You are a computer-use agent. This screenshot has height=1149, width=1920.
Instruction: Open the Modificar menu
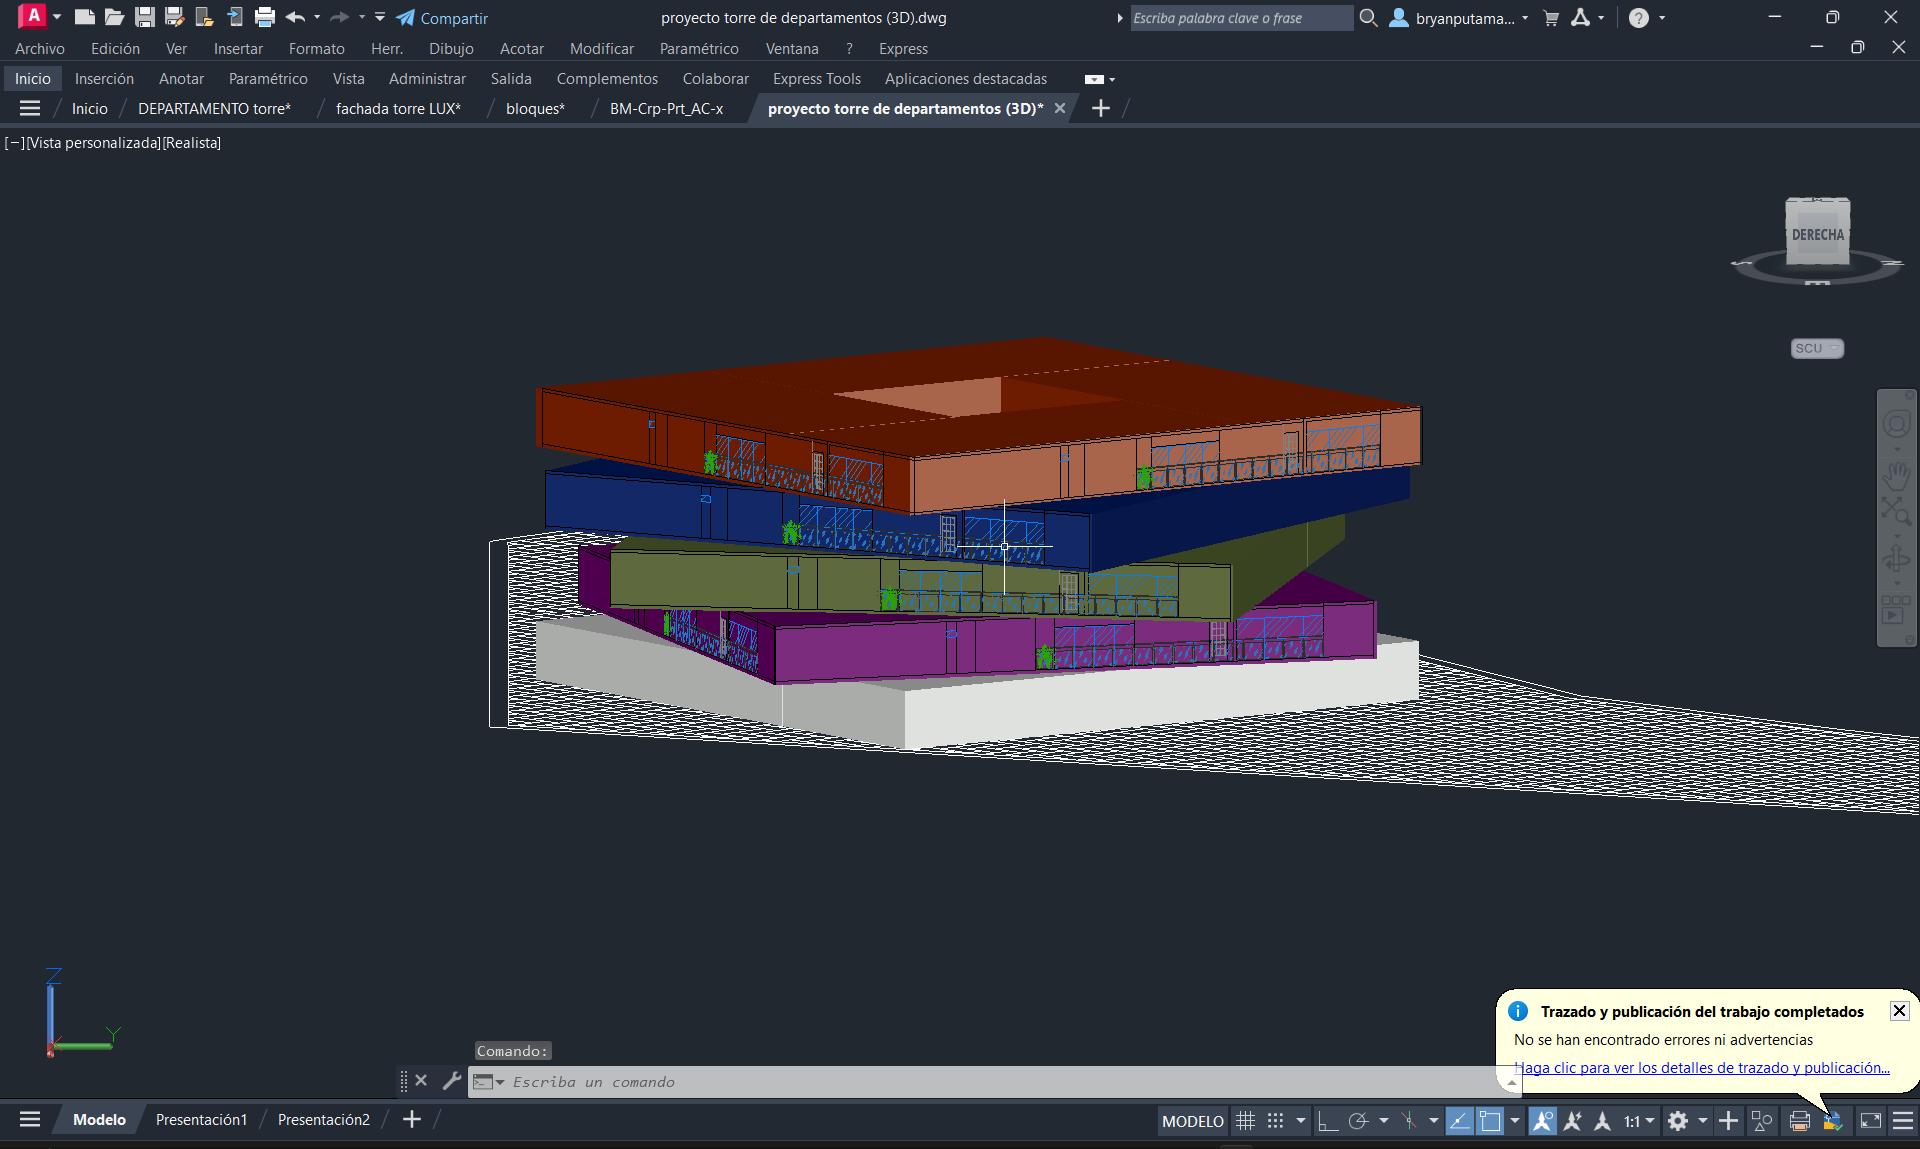click(x=601, y=48)
